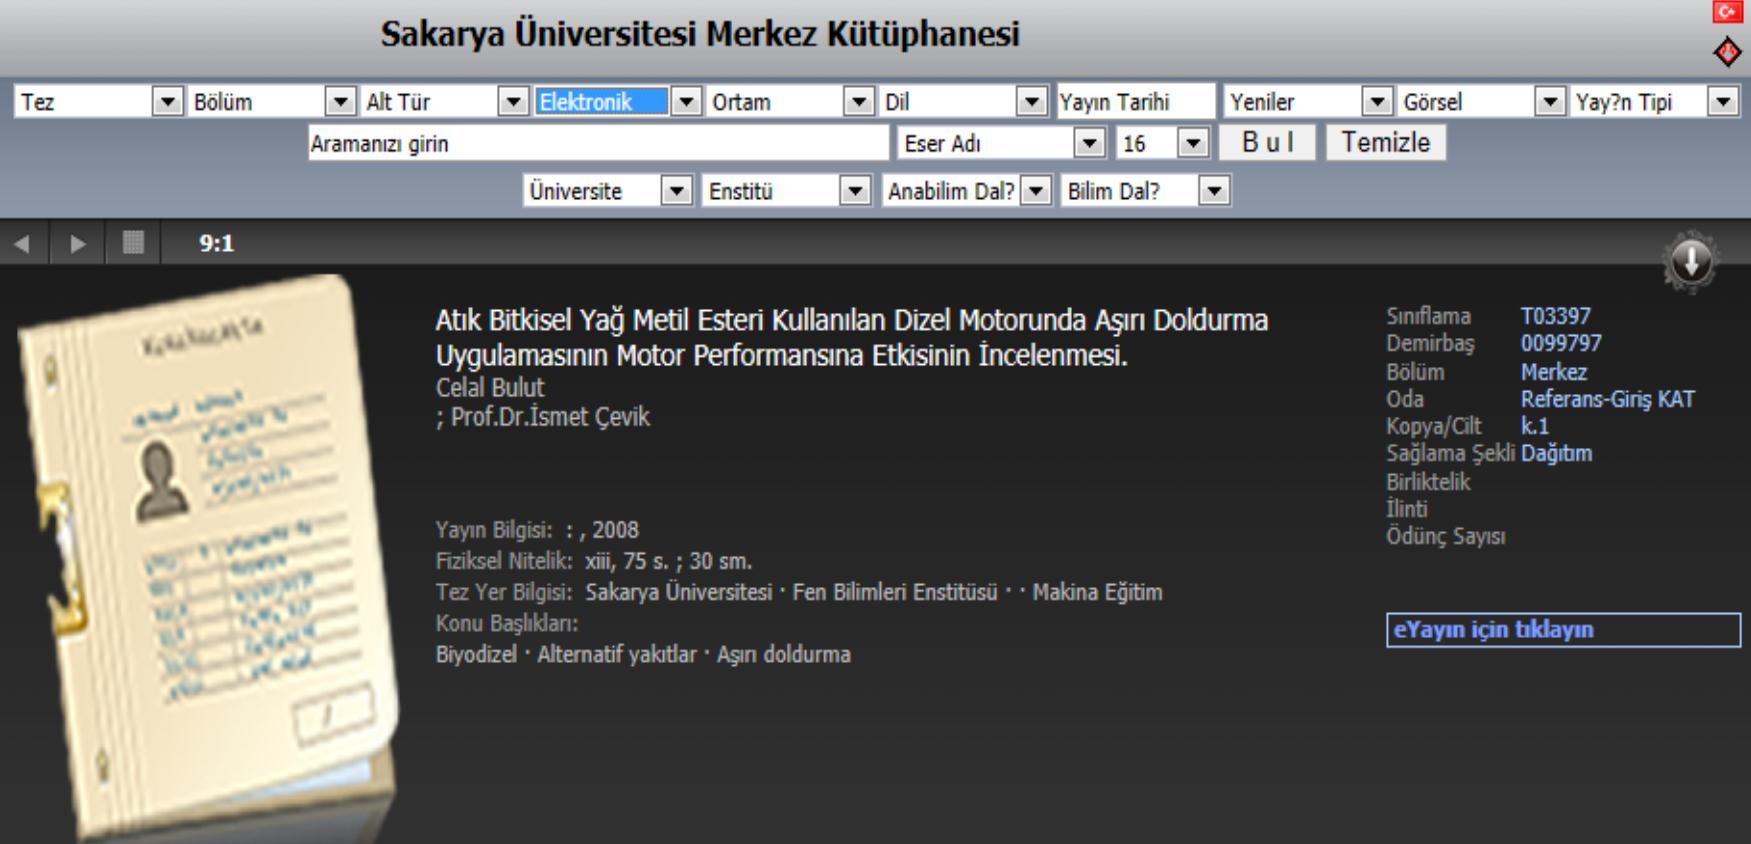Screen dimensions: 1751x844
Task: Open the Elektronik dropdown
Action: pyautogui.click(x=617, y=101)
